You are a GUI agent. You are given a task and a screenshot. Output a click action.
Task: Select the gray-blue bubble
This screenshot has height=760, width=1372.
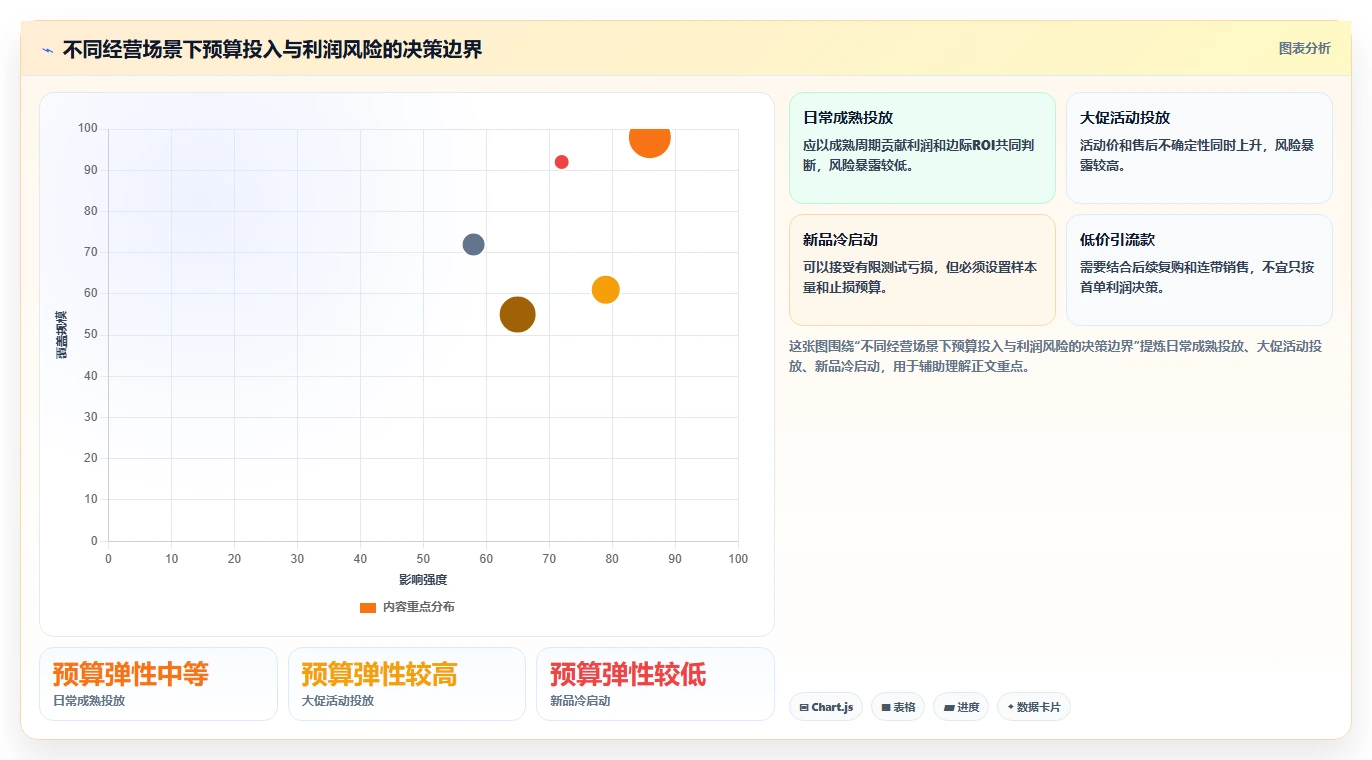pyautogui.click(x=473, y=244)
